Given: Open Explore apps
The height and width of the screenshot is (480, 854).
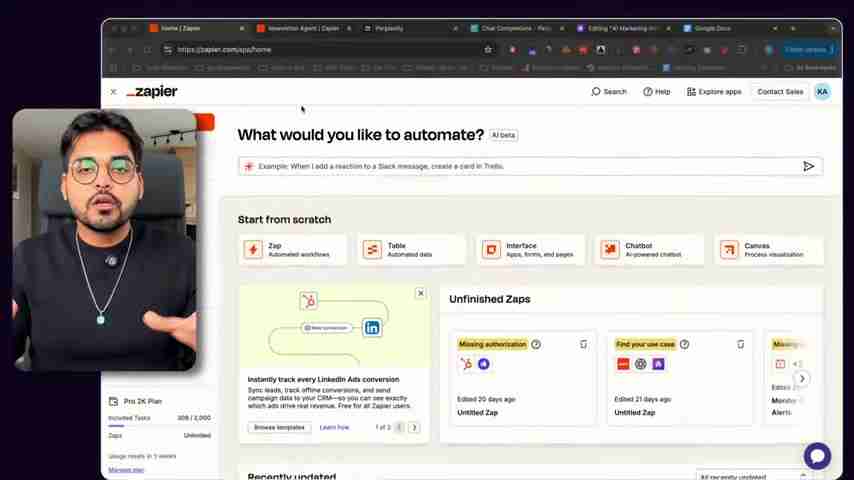Looking at the screenshot, I should point(714,92).
